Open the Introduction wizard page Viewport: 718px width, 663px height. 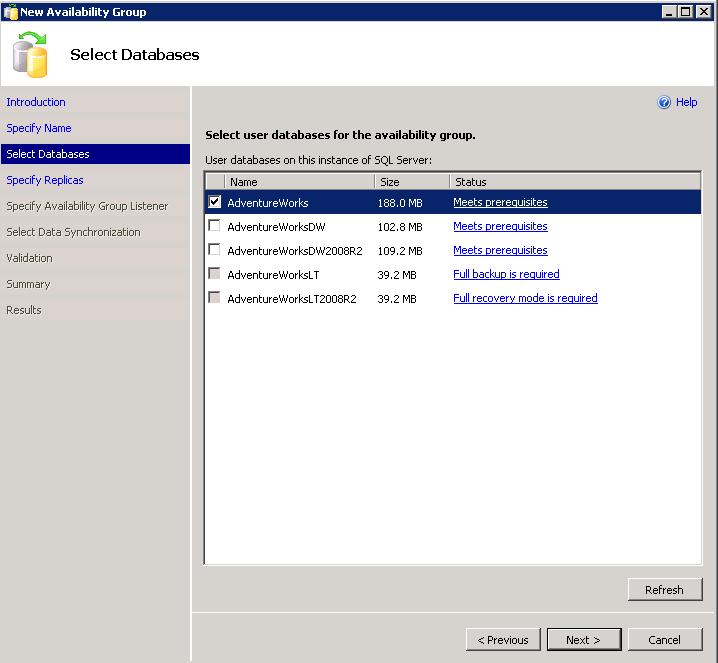(x=36, y=102)
